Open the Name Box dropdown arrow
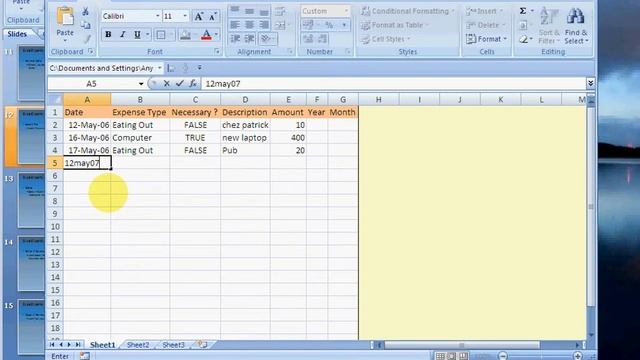Screen dimensions: 640x360 pos(141,84)
